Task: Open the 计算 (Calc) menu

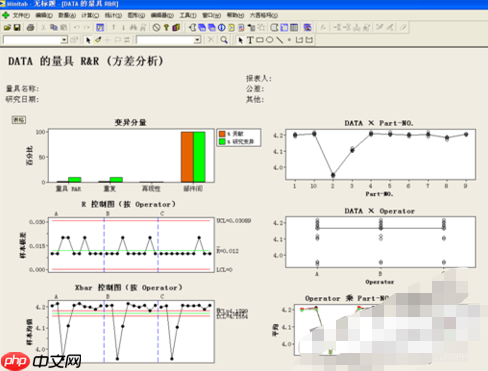Action: pos(90,15)
